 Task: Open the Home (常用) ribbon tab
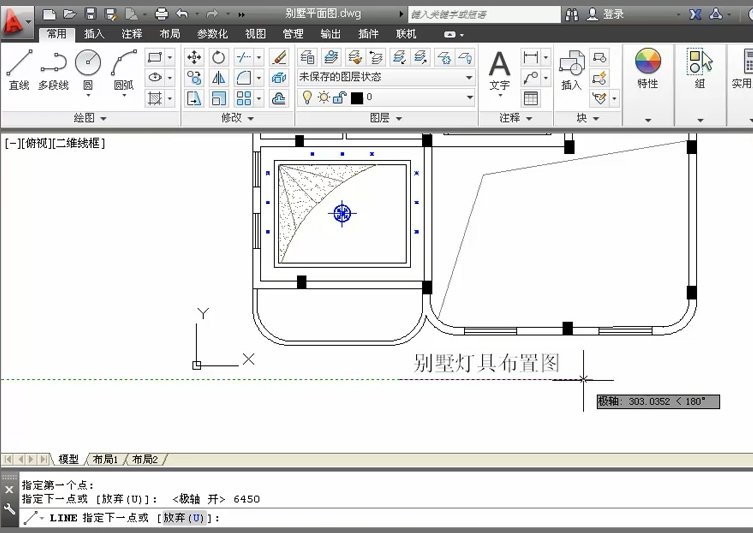pos(56,34)
